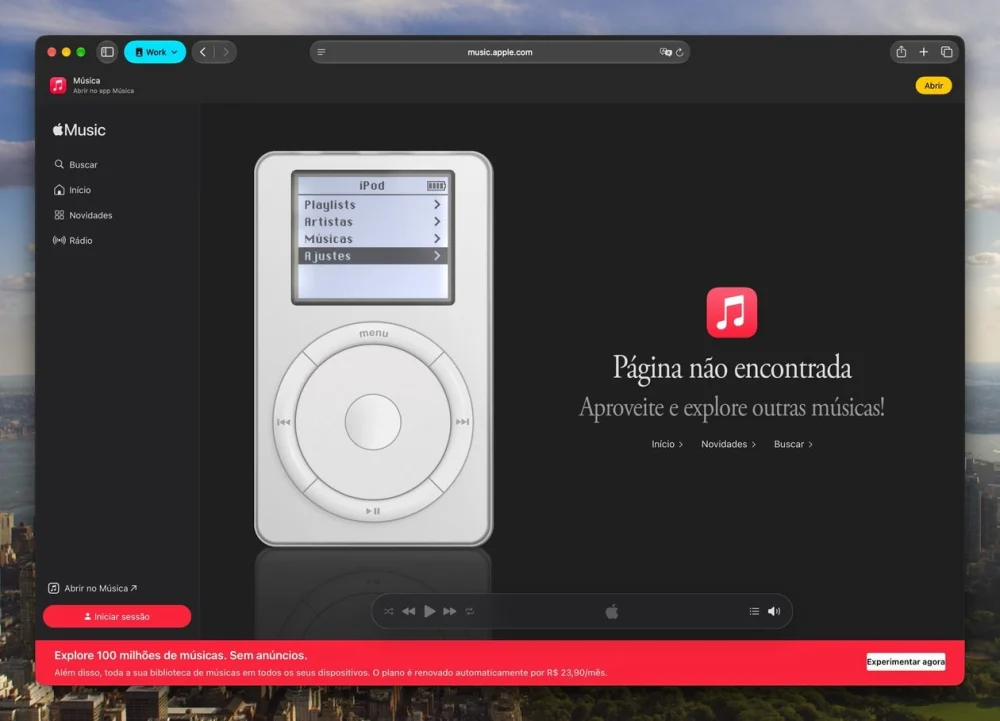Click play in the player bar

point(430,611)
